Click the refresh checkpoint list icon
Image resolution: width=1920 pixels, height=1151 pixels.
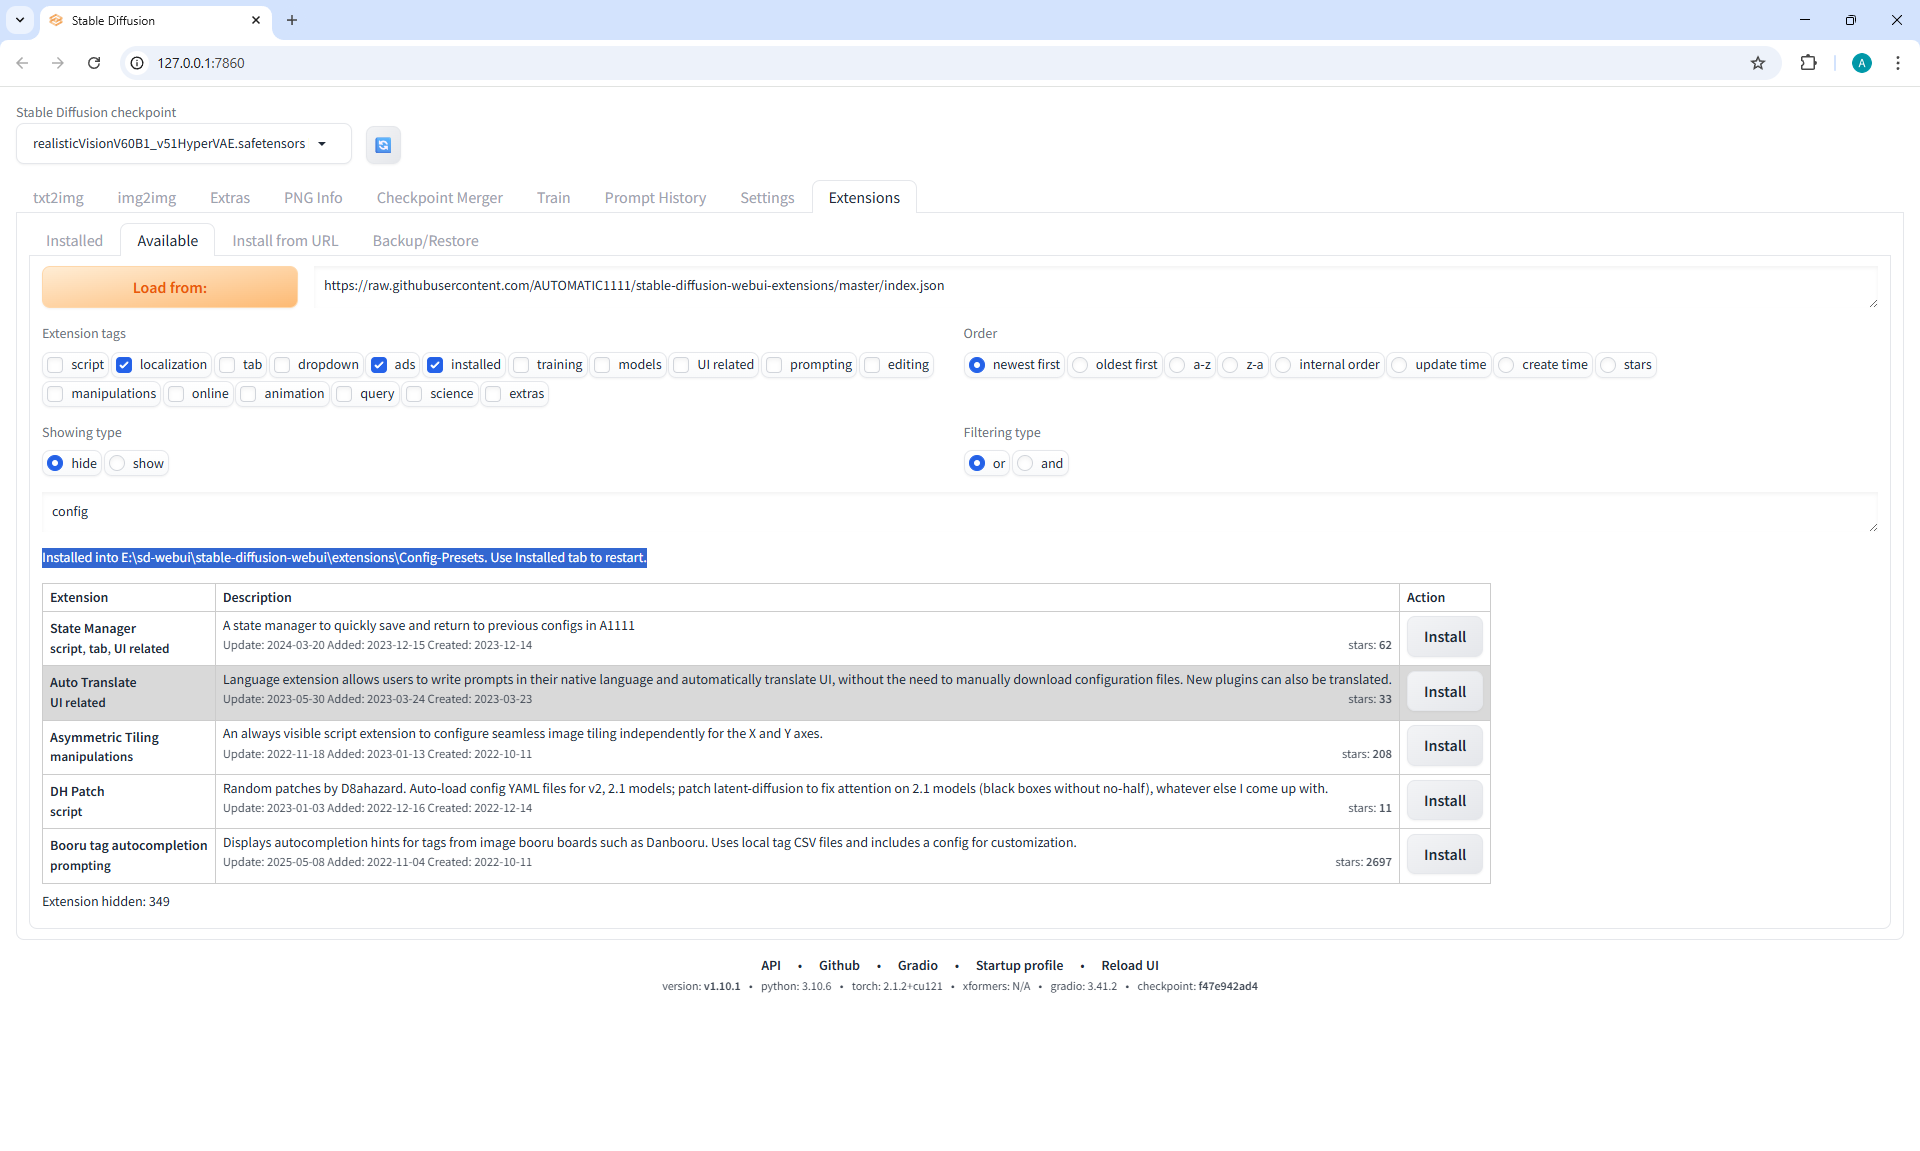[x=383, y=145]
